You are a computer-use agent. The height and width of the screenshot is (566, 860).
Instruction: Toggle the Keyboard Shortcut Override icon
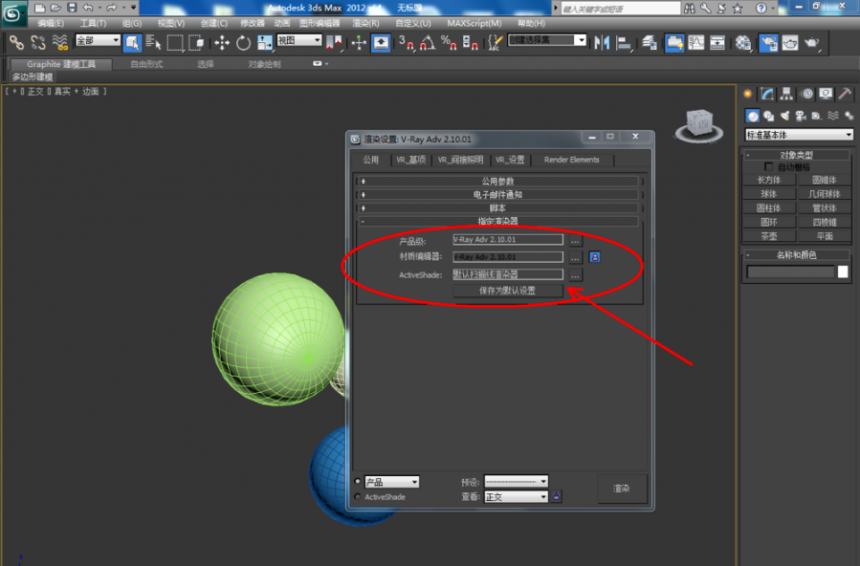[381, 42]
